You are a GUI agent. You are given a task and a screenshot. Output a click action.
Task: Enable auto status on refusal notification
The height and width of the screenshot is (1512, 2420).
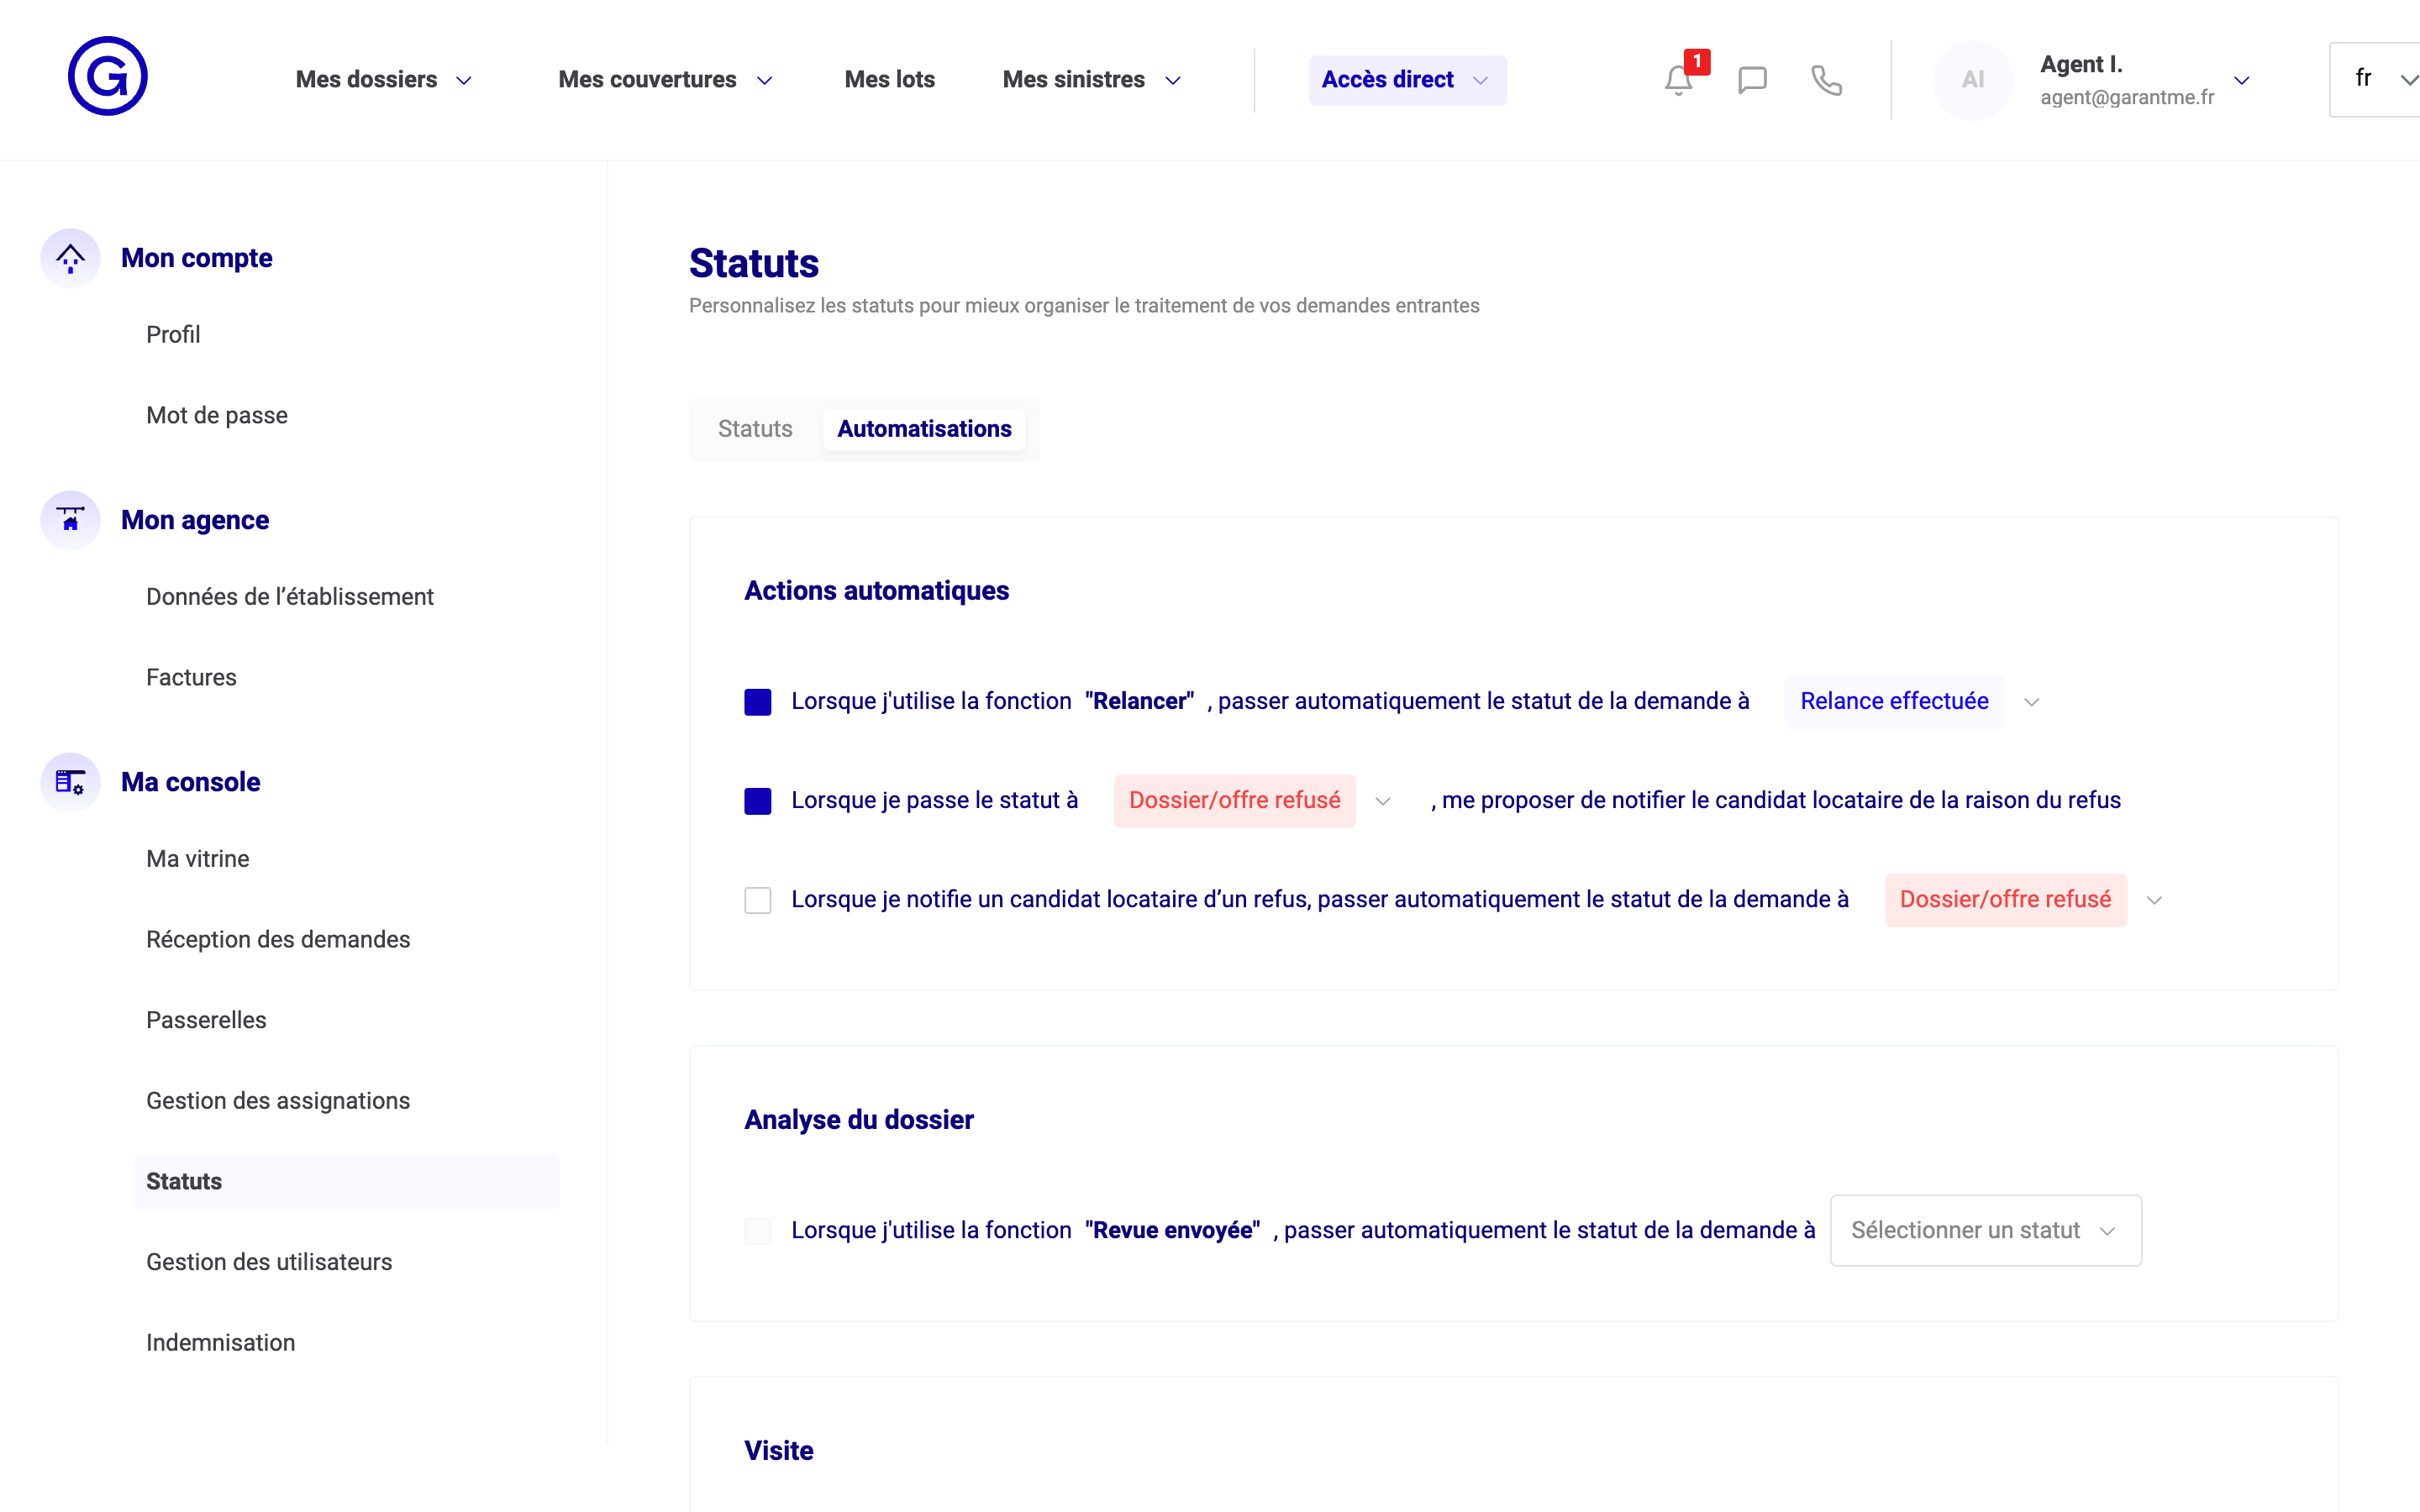coord(758,900)
